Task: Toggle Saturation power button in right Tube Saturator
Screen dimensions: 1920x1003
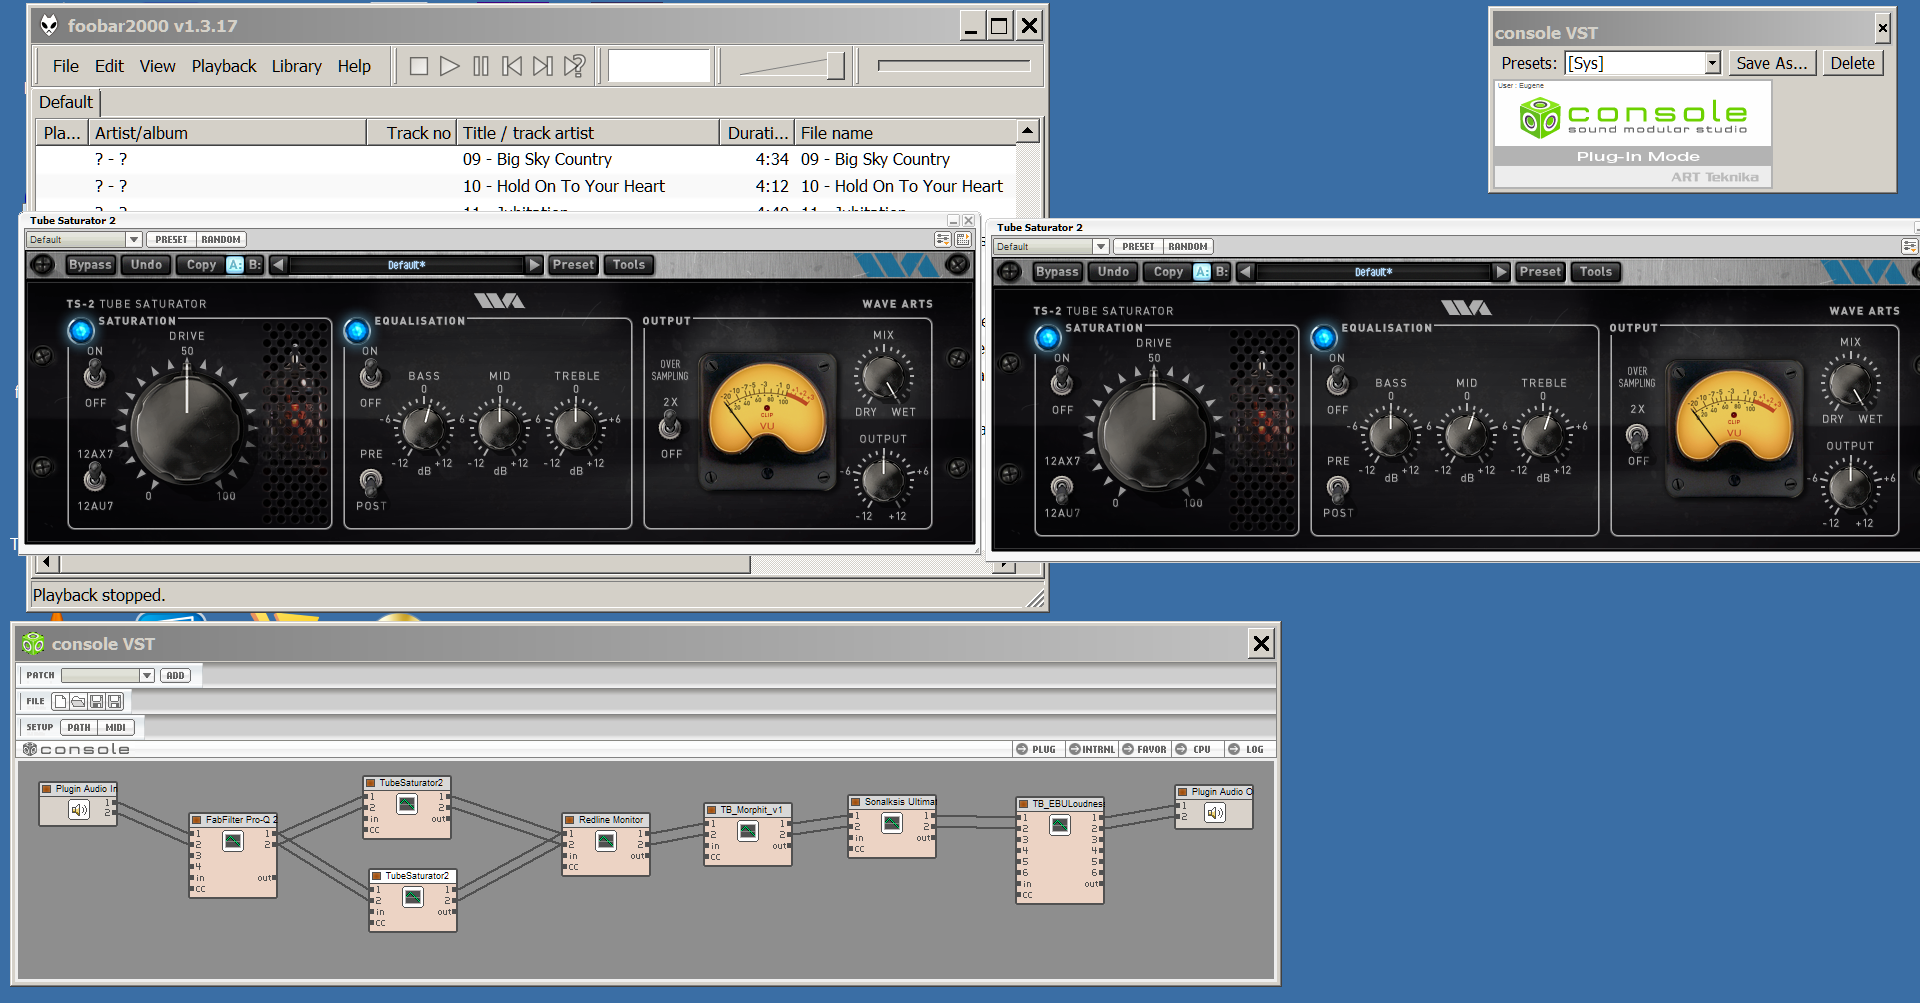Action: tap(1047, 338)
